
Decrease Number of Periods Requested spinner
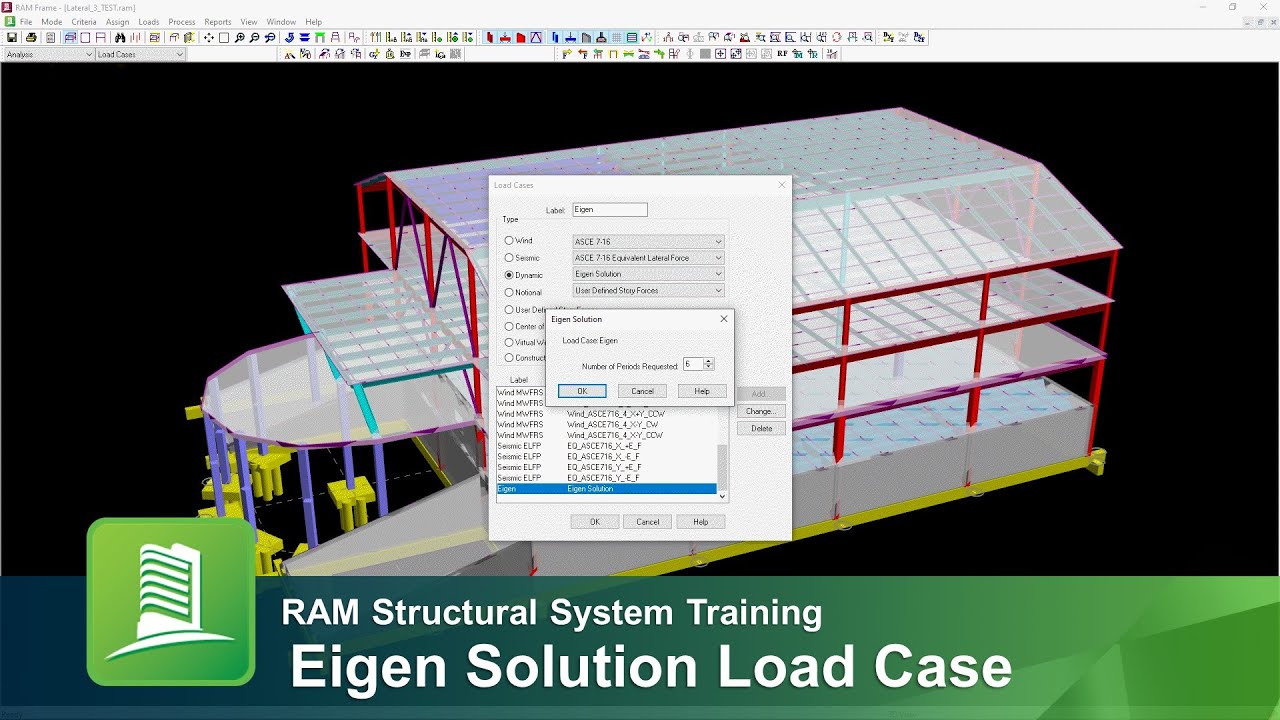click(708, 367)
